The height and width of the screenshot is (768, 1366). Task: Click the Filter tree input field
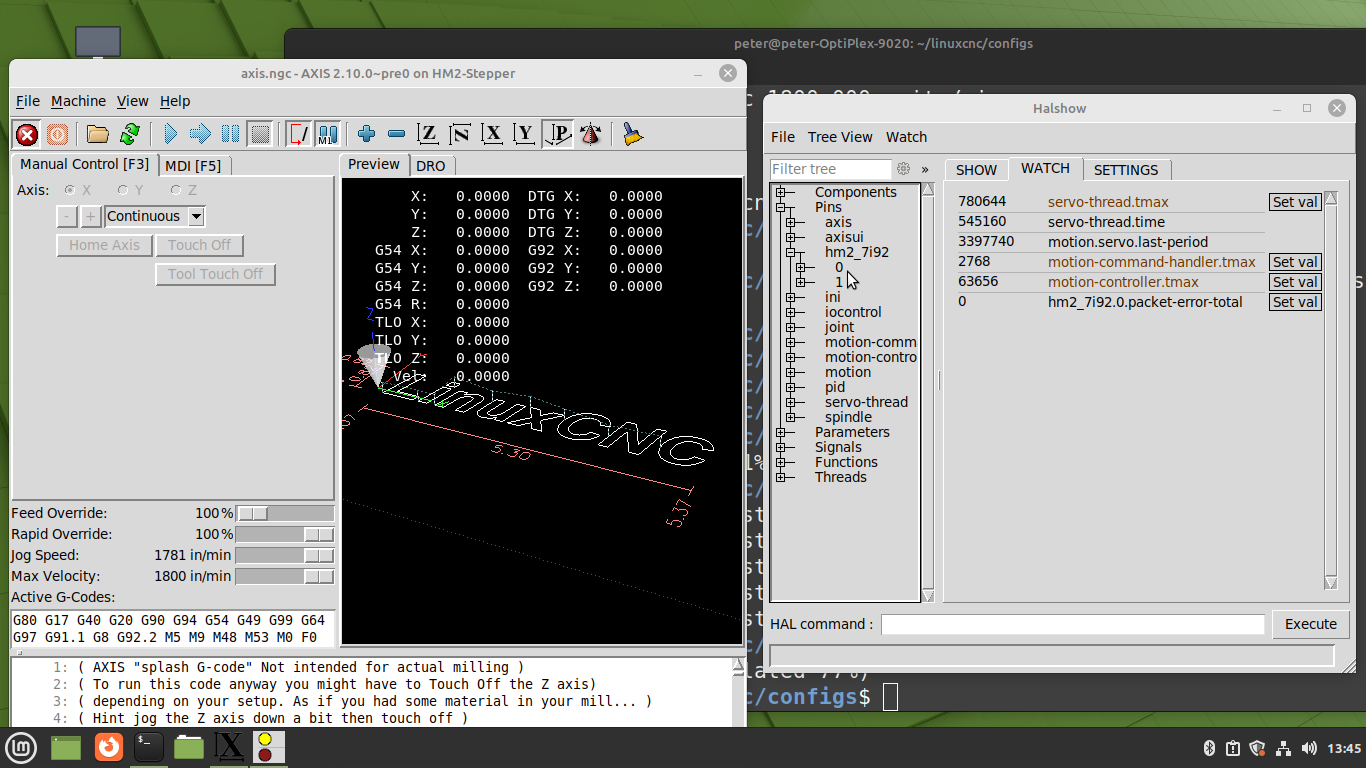point(831,169)
